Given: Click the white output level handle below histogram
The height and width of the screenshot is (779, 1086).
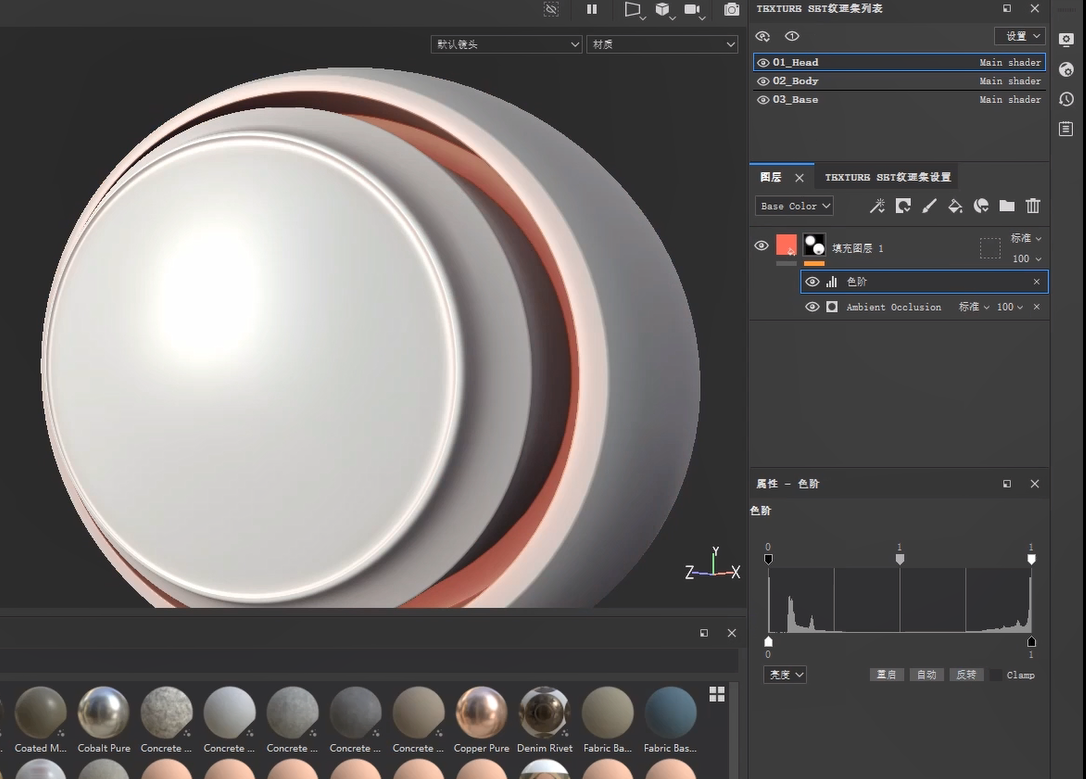Looking at the screenshot, I should [x=768, y=641].
